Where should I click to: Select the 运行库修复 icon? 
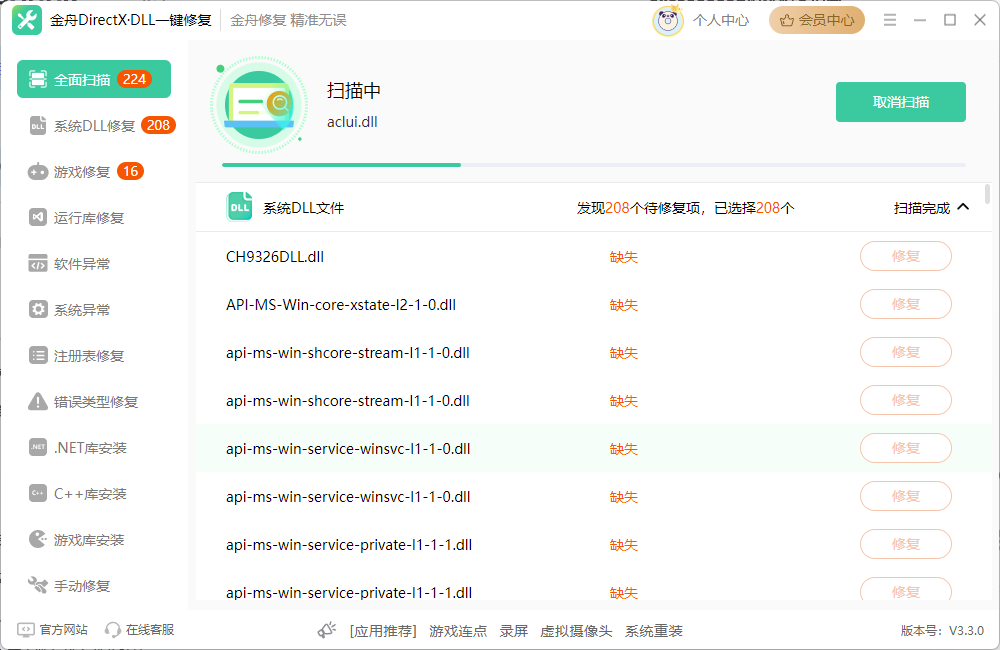click(x=38, y=218)
